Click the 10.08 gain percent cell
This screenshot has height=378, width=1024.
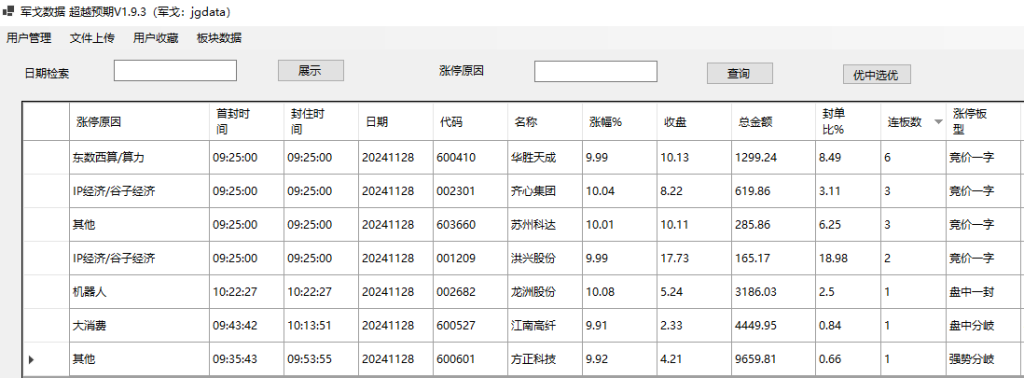pos(620,292)
